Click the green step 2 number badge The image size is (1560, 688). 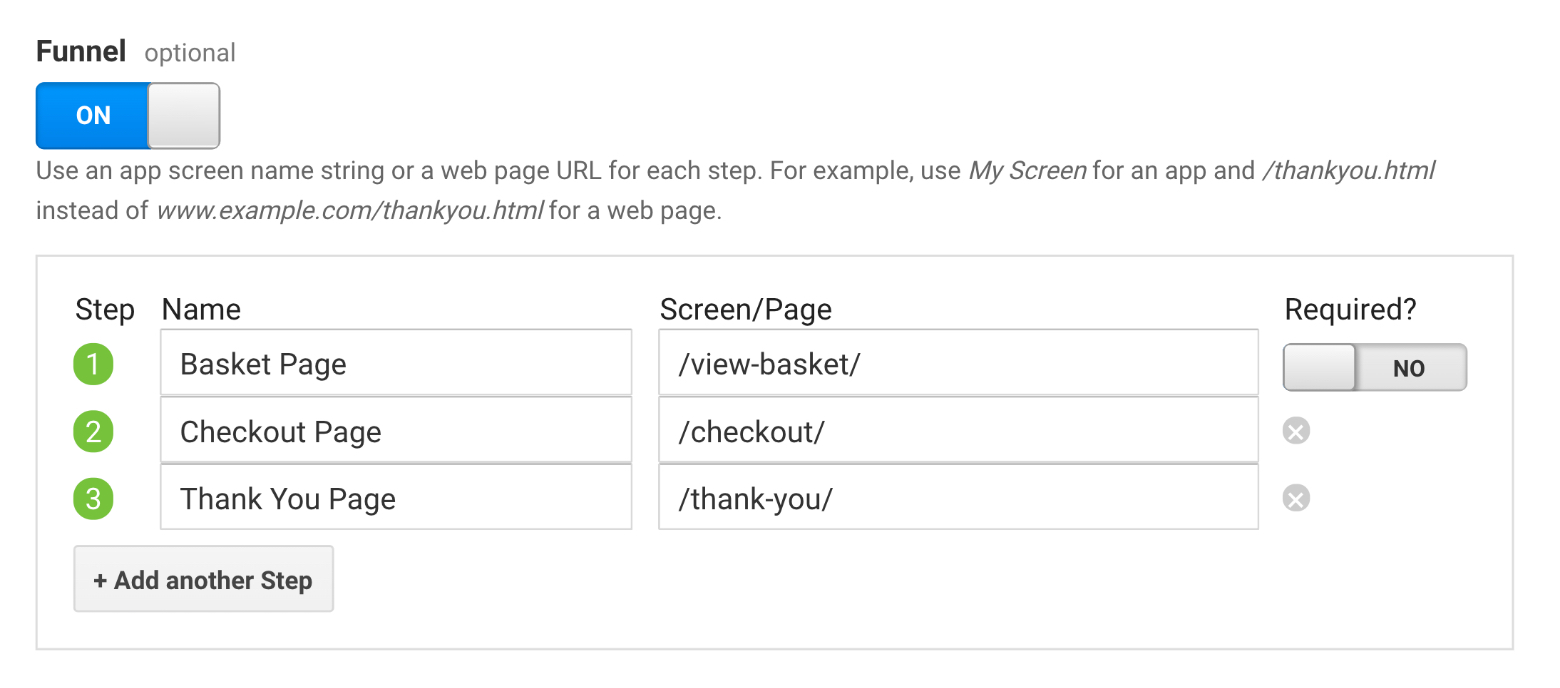pyautogui.click(x=94, y=432)
